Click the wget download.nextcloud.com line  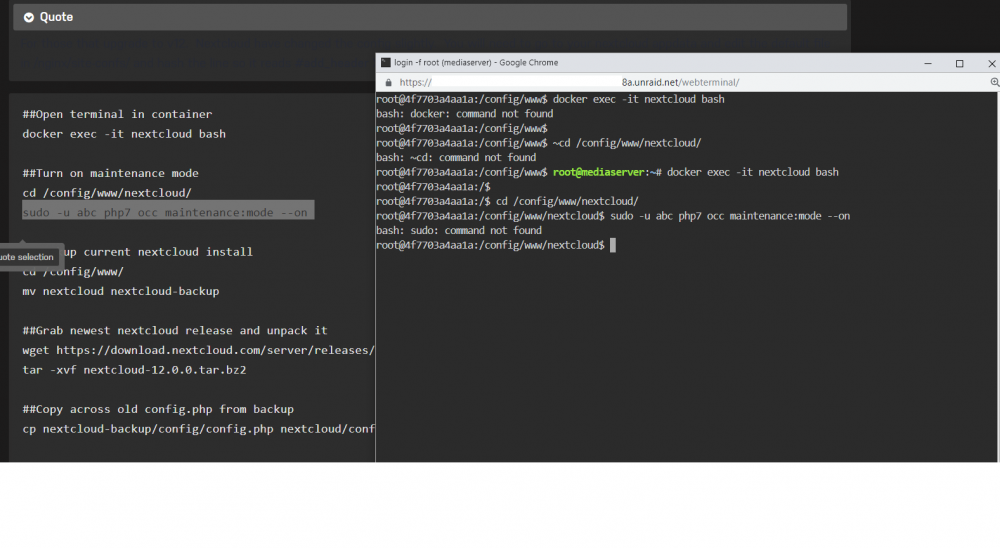[198, 350]
